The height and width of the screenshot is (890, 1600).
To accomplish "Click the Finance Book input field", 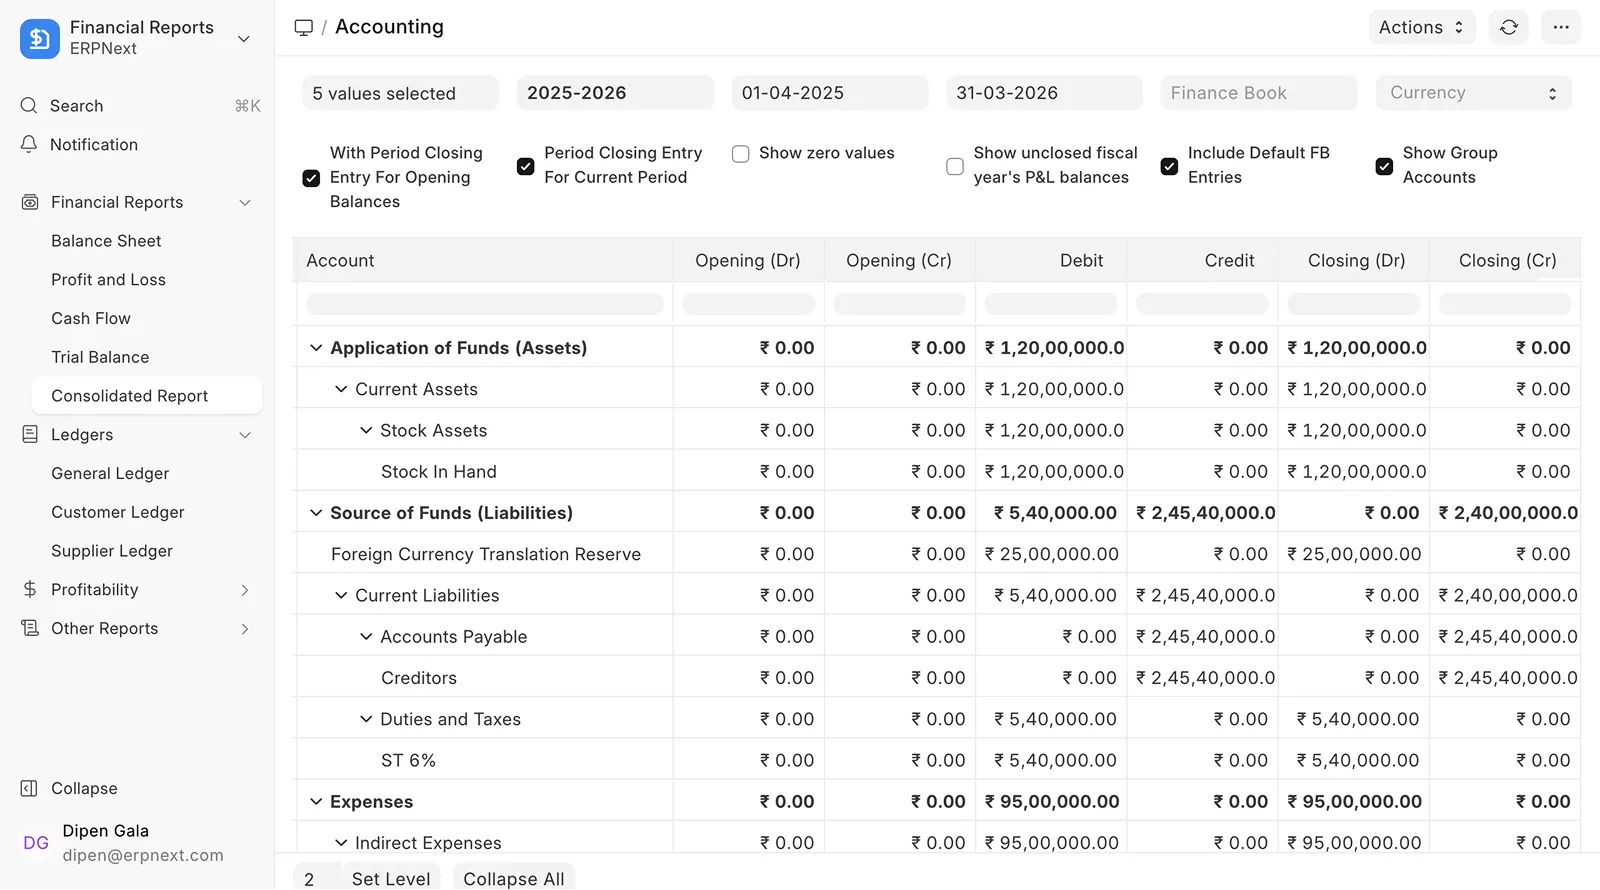I will (x=1258, y=93).
